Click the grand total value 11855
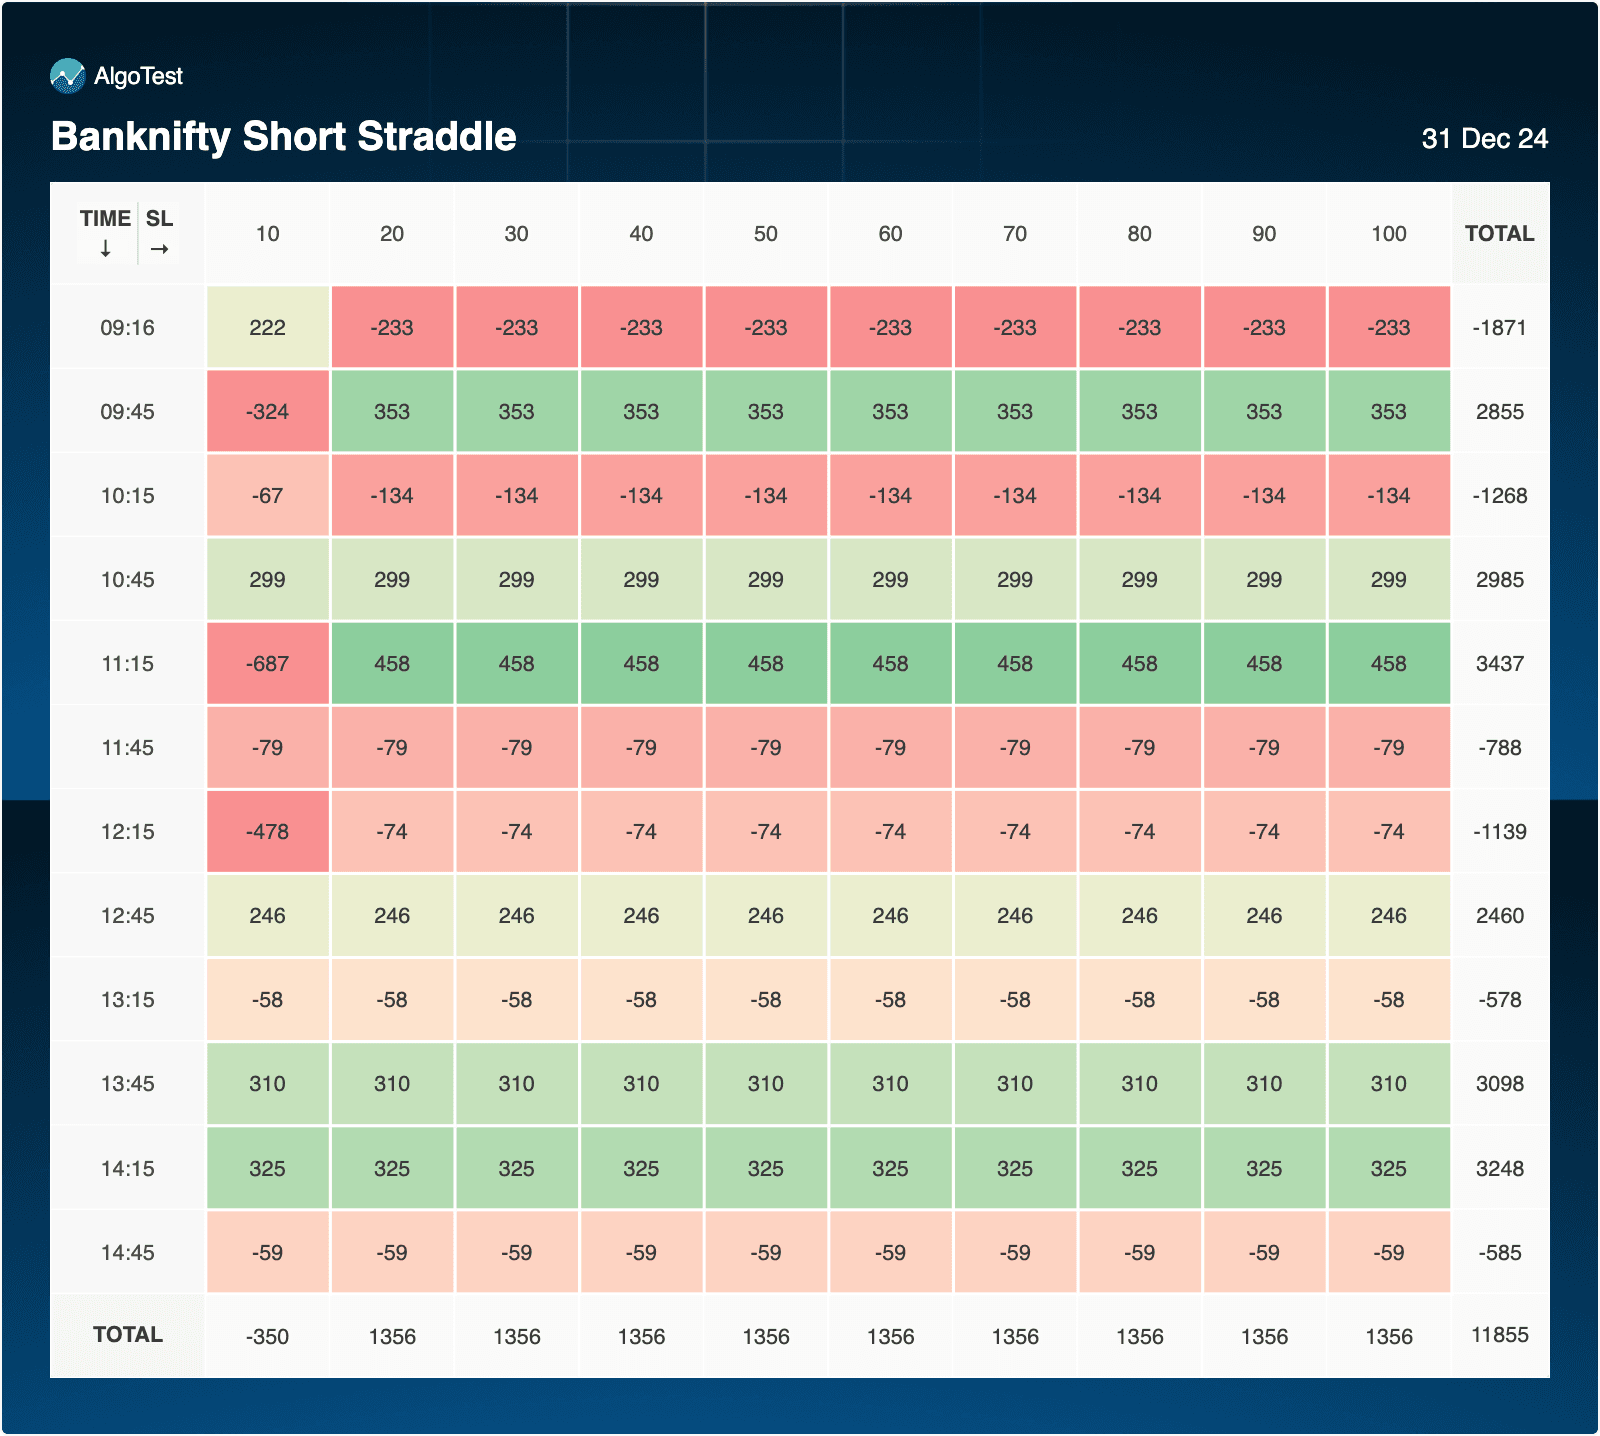The image size is (1600, 1436). (x=1499, y=1335)
